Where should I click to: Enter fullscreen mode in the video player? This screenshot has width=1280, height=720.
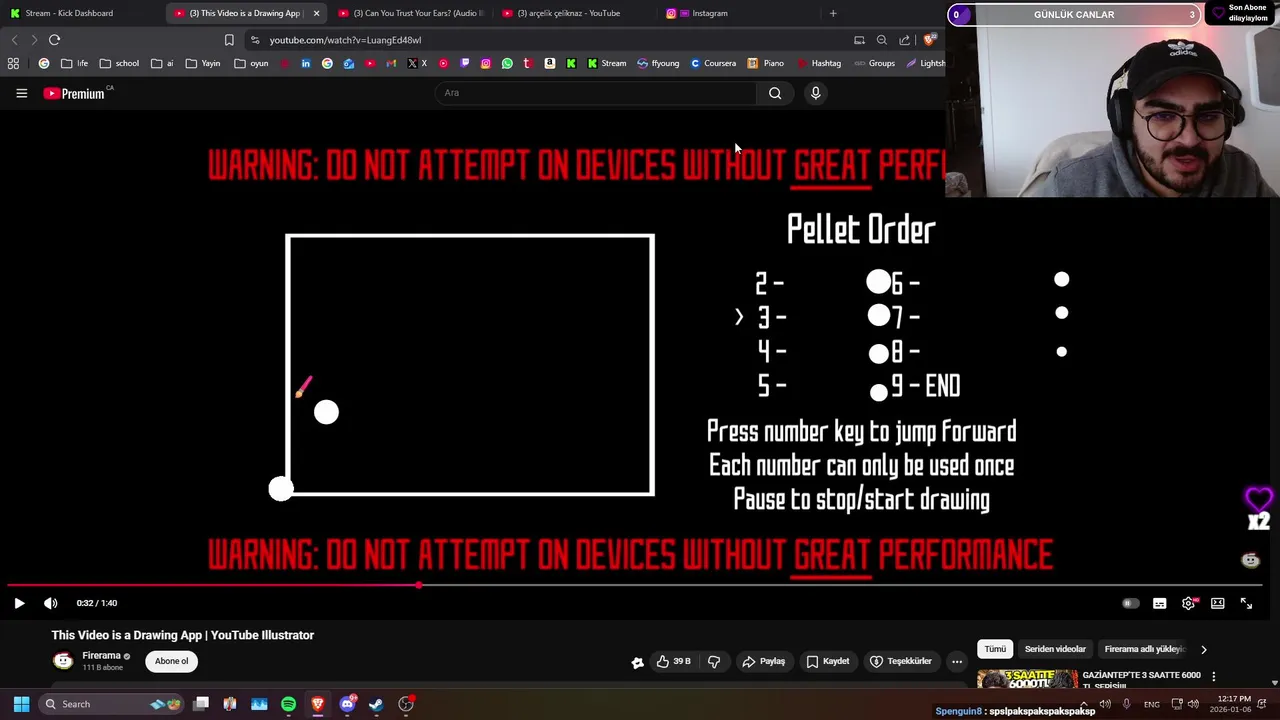(1246, 603)
